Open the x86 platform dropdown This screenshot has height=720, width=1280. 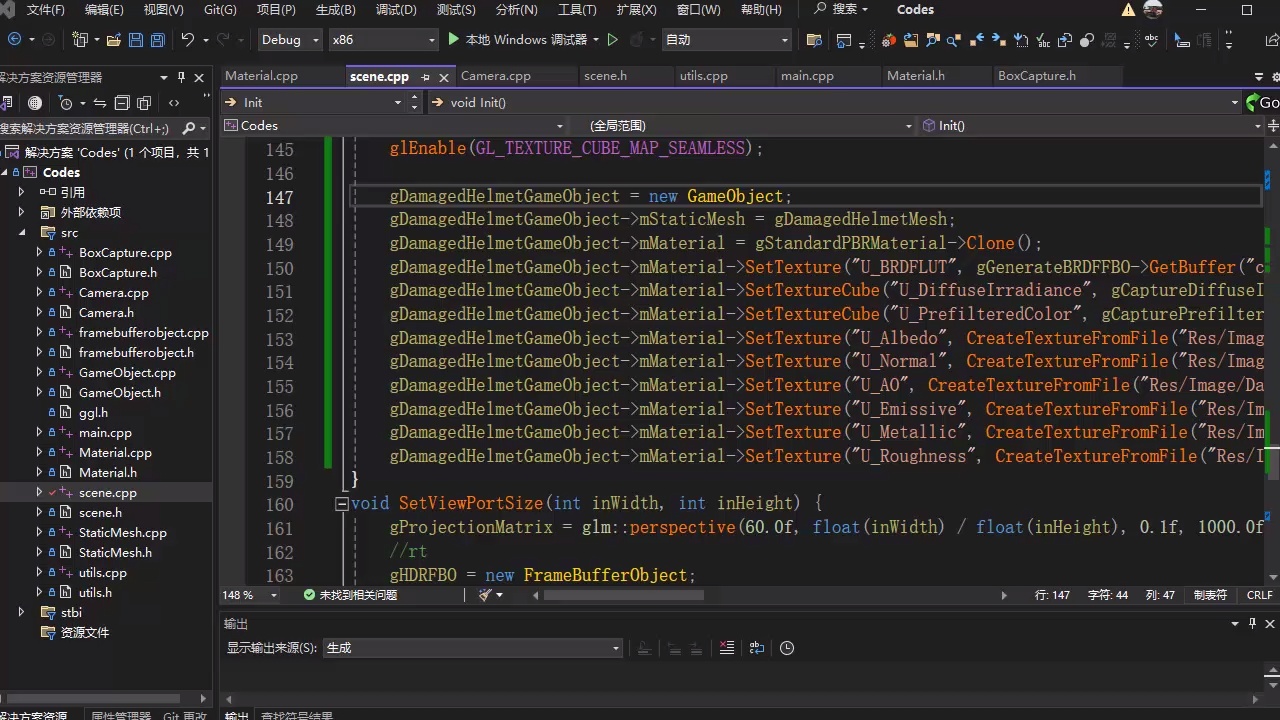pos(384,40)
